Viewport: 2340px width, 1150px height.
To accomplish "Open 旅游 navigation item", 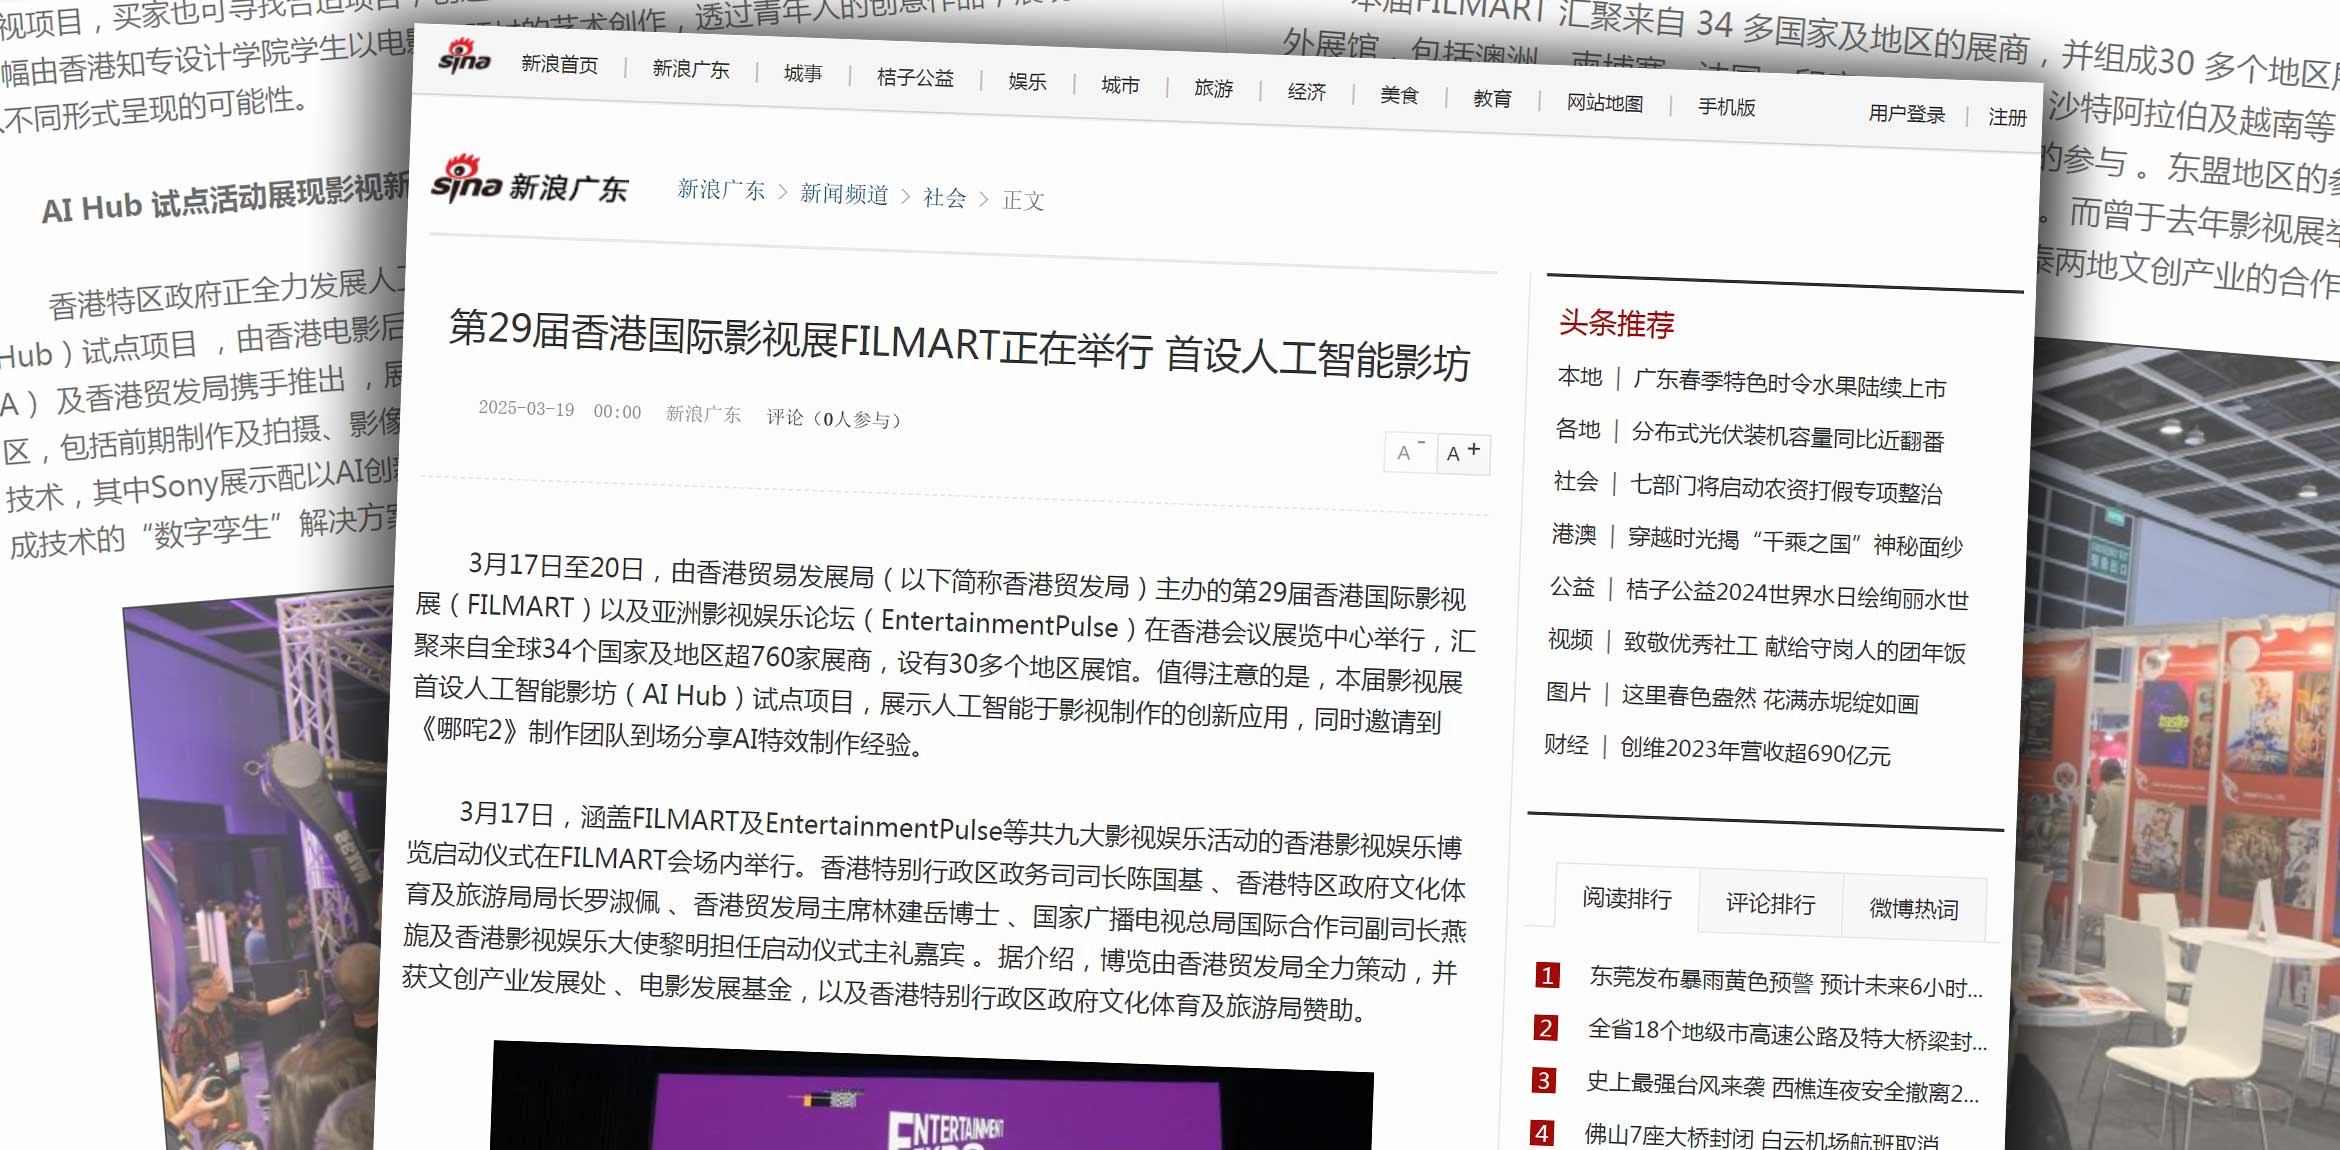I will [1213, 88].
